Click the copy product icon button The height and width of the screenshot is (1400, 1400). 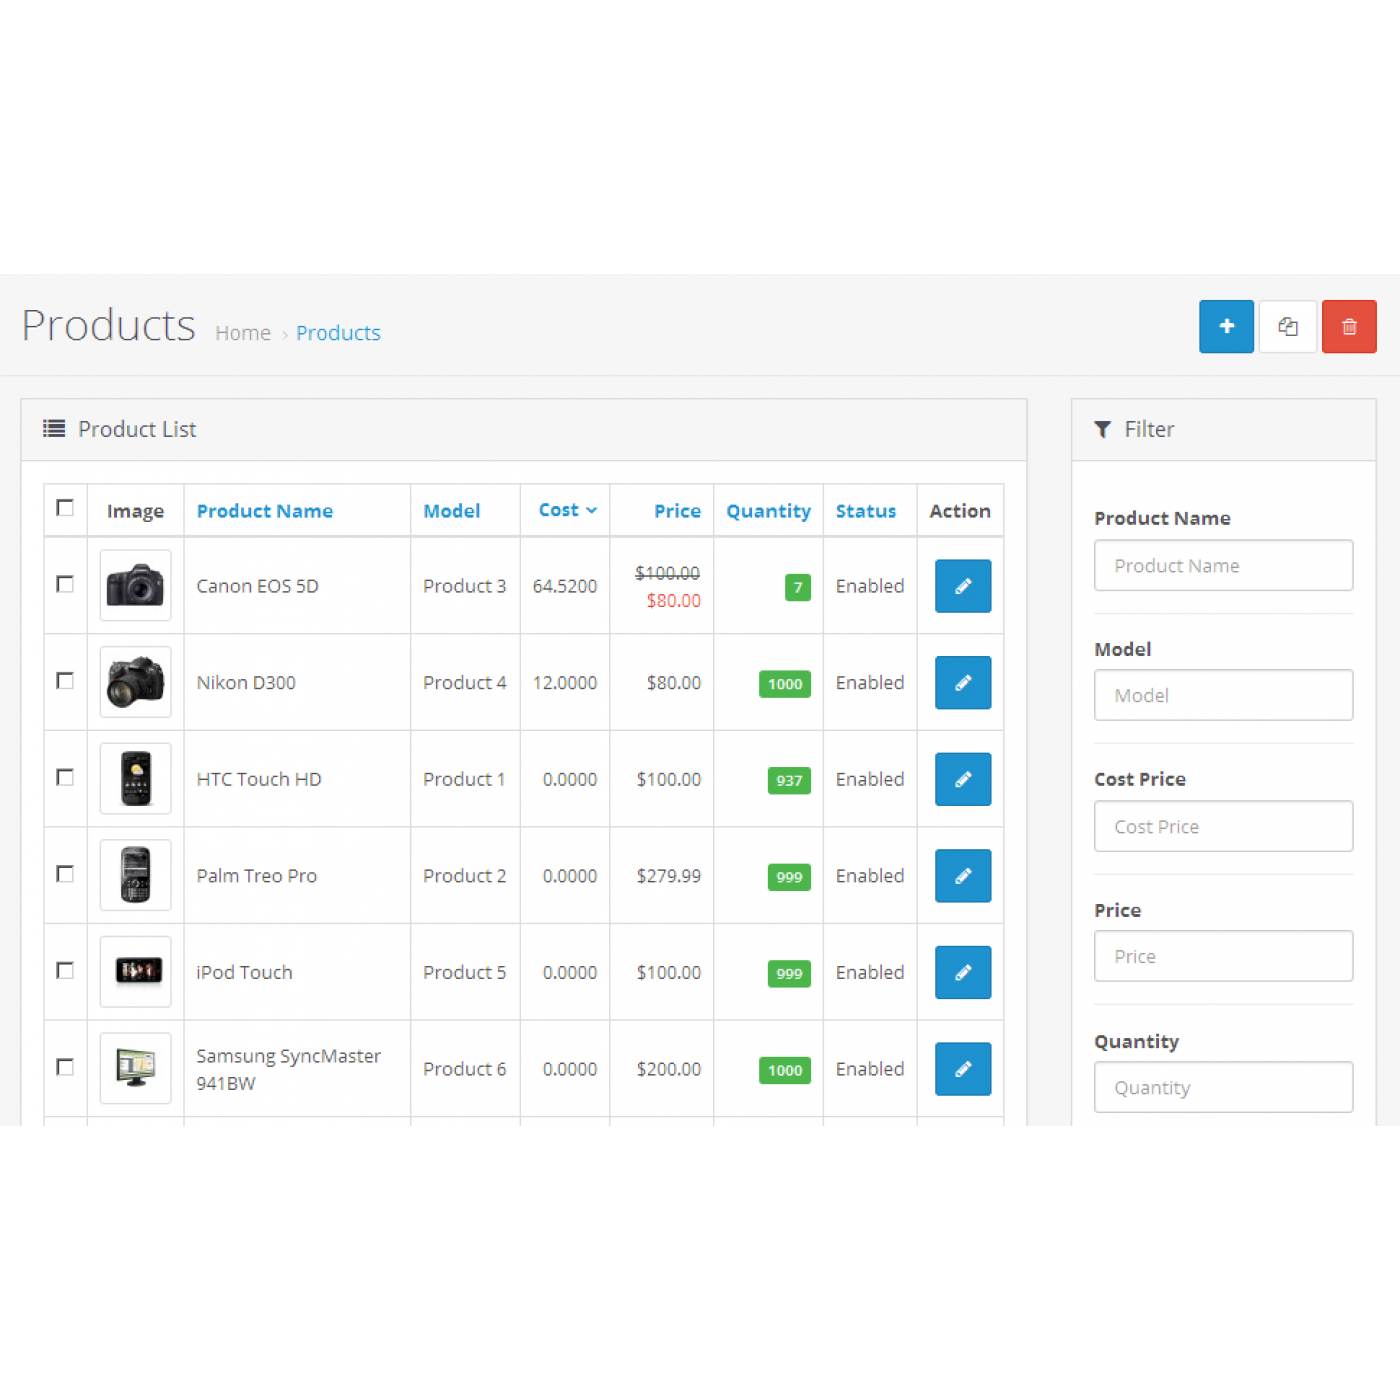[x=1287, y=326]
